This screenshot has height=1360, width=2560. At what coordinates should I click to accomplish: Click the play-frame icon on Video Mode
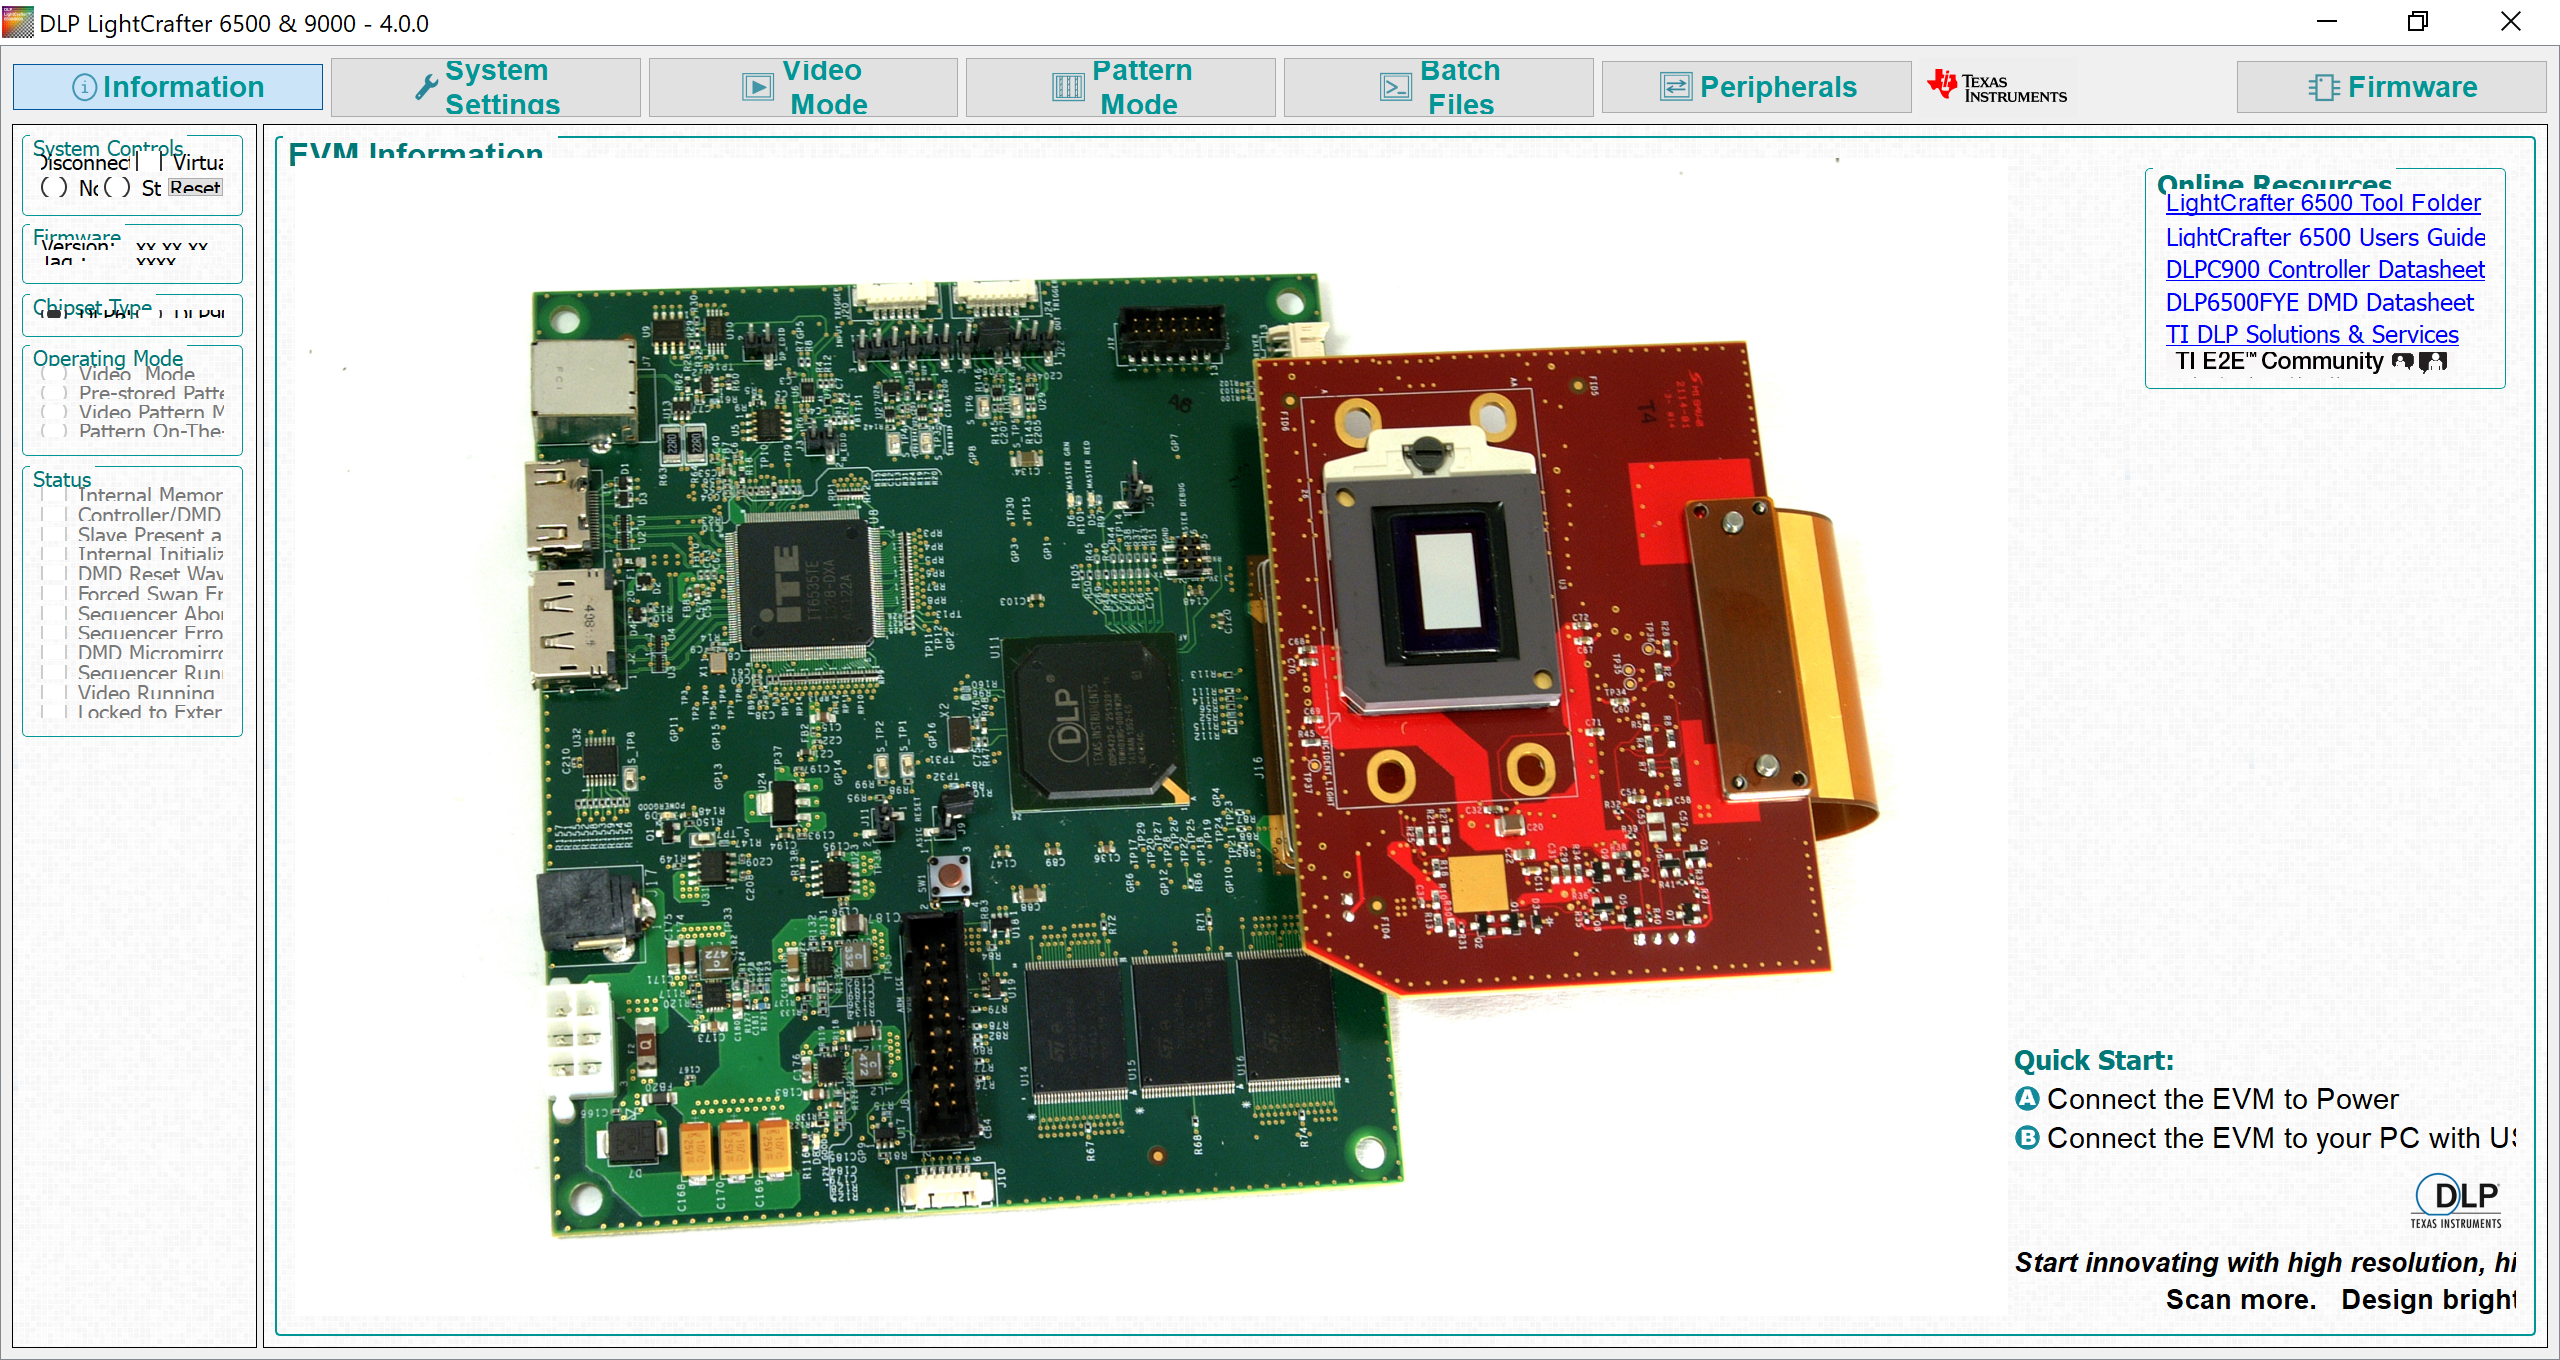click(x=757, y=87)
